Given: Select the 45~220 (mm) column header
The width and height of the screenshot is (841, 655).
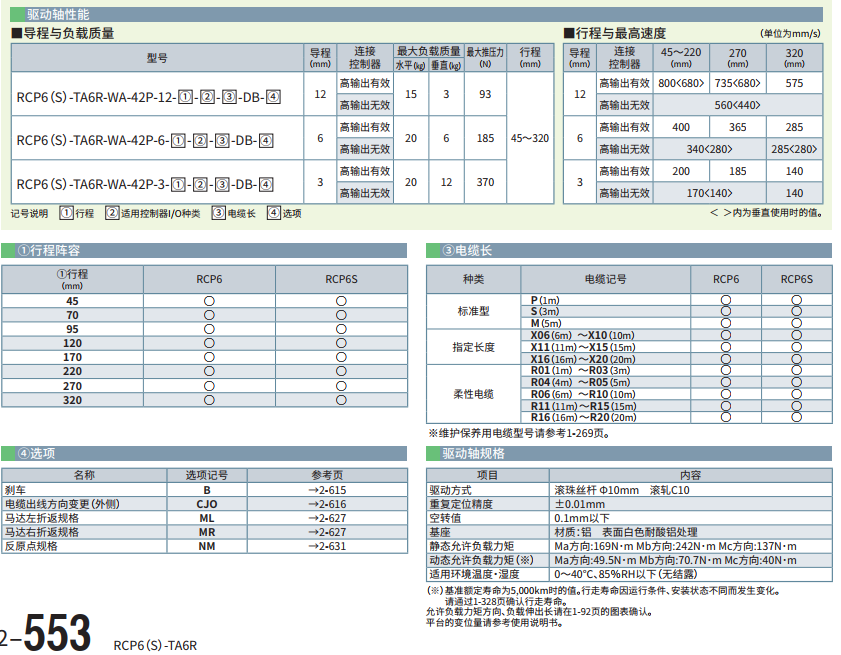Looking at the screenshot, I should coord(681,57).
